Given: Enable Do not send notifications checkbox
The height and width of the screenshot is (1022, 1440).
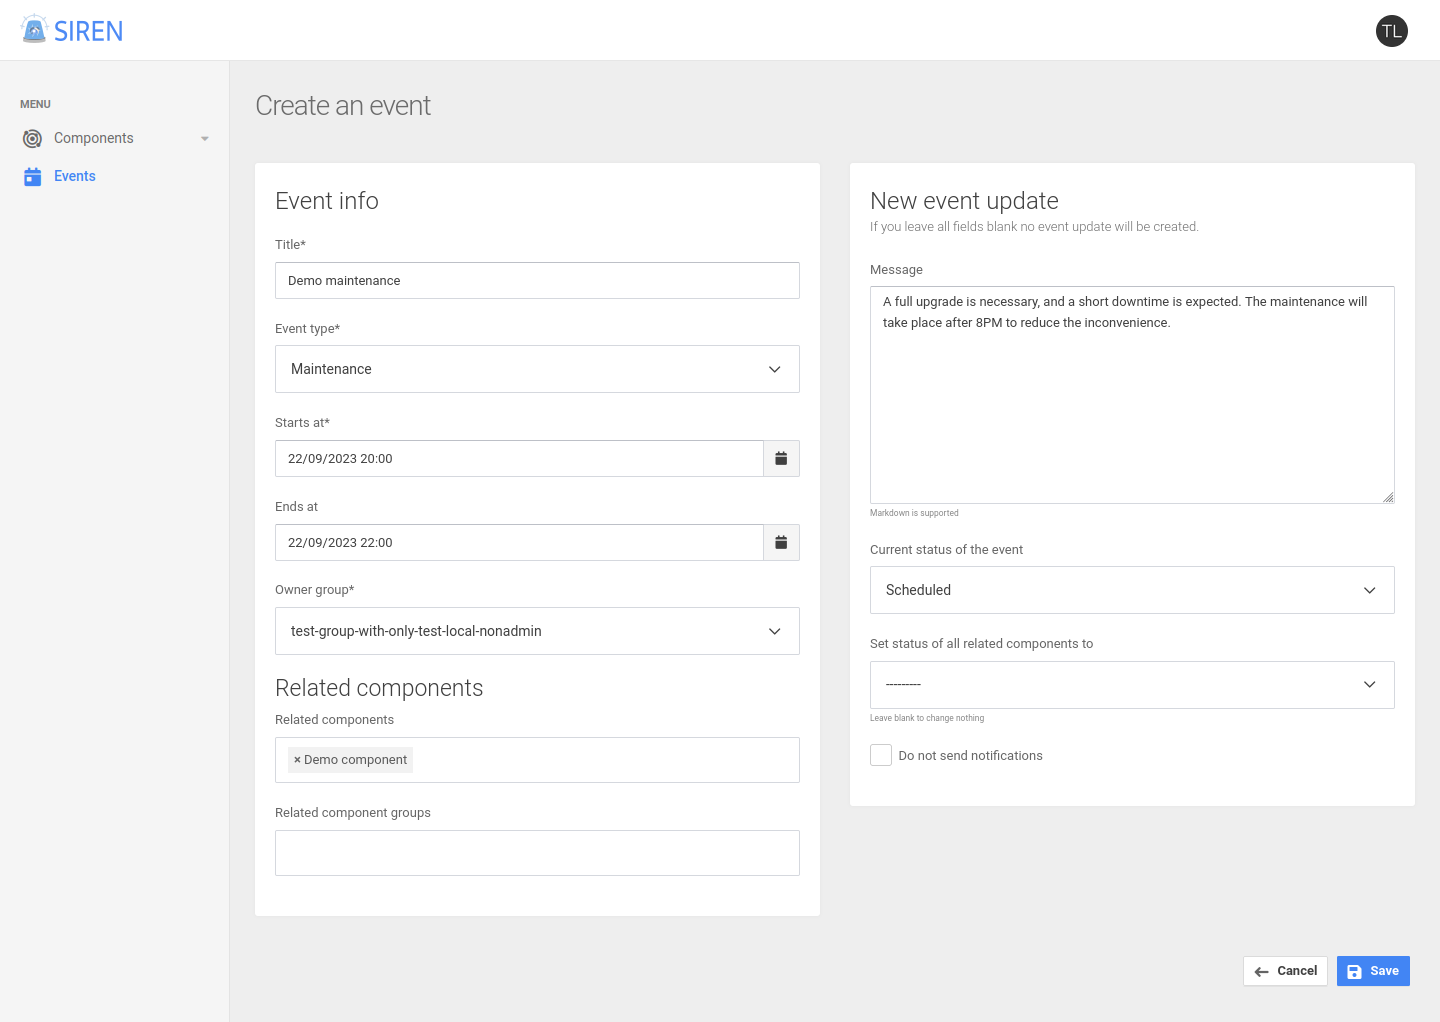Looking at the screenshot, I should 881,756.
